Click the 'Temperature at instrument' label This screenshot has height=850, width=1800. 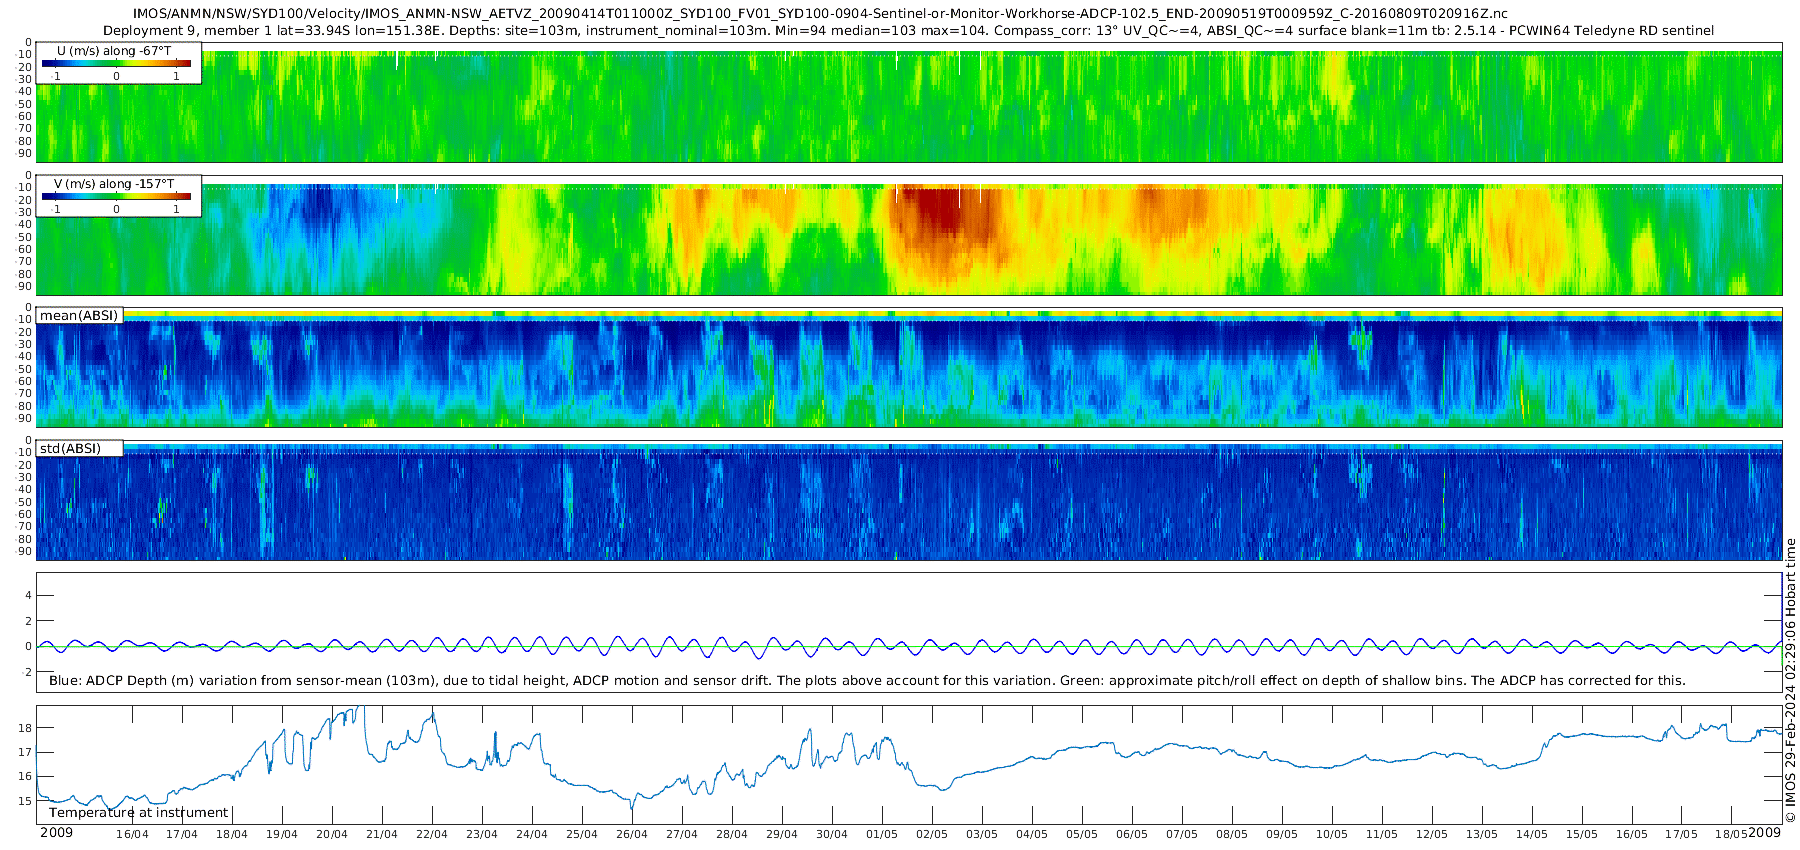tap(139, 813)
